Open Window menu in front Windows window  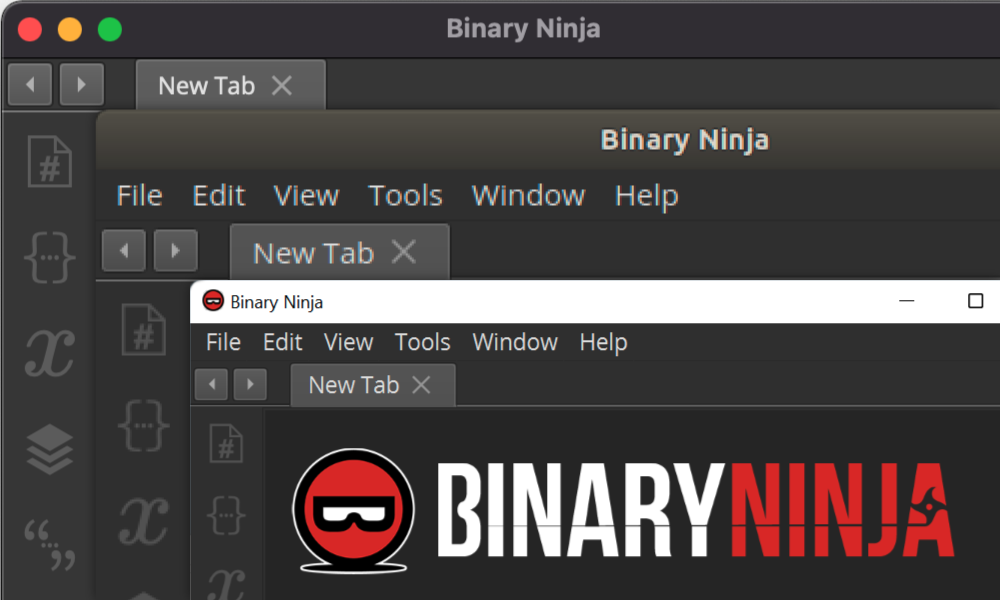point(515,342)
